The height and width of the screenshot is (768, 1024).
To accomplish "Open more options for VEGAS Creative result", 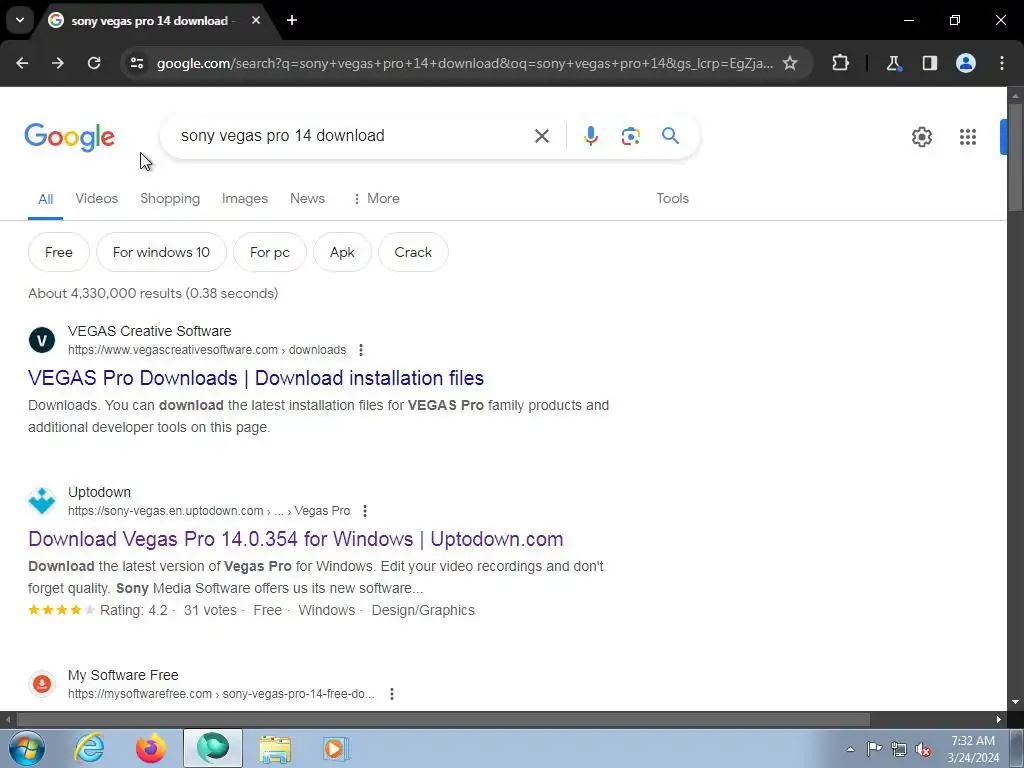I will click(x=361, y=350).
